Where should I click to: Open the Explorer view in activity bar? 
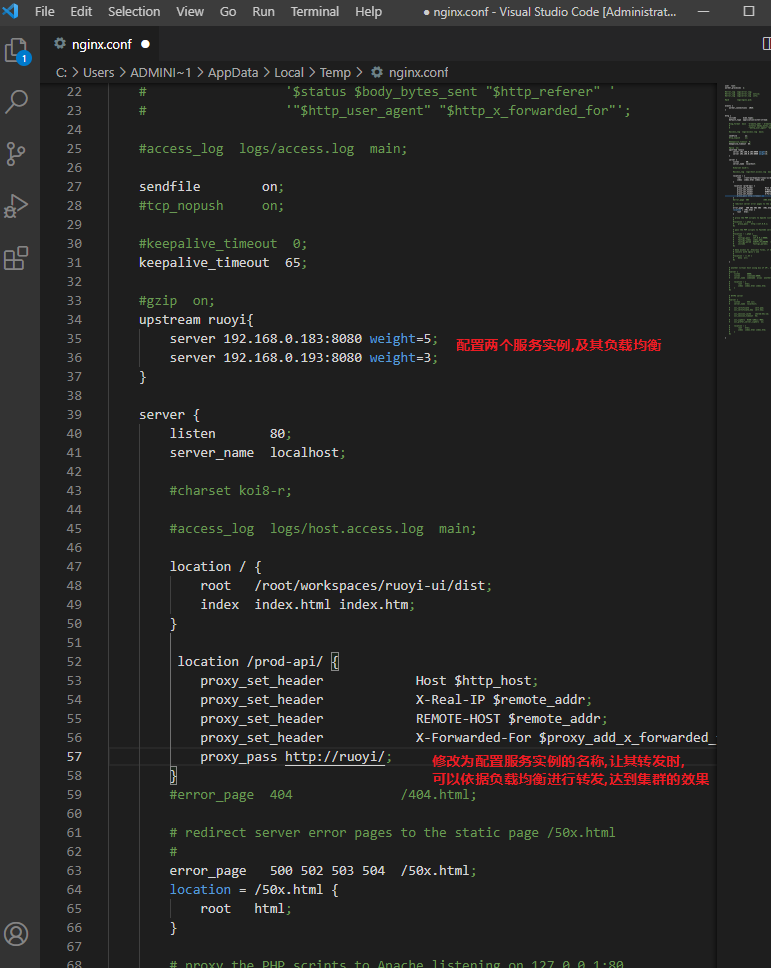click(x=17, y=51)
